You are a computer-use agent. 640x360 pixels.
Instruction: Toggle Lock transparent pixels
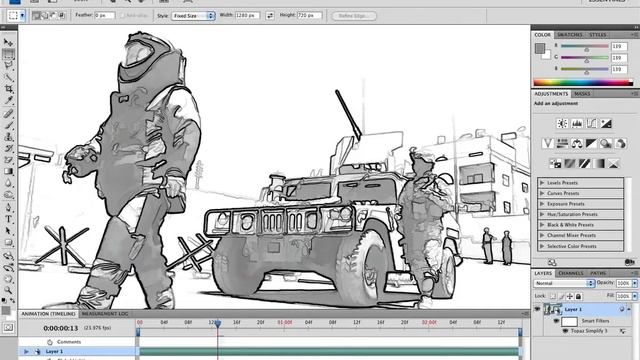(553, 296)
